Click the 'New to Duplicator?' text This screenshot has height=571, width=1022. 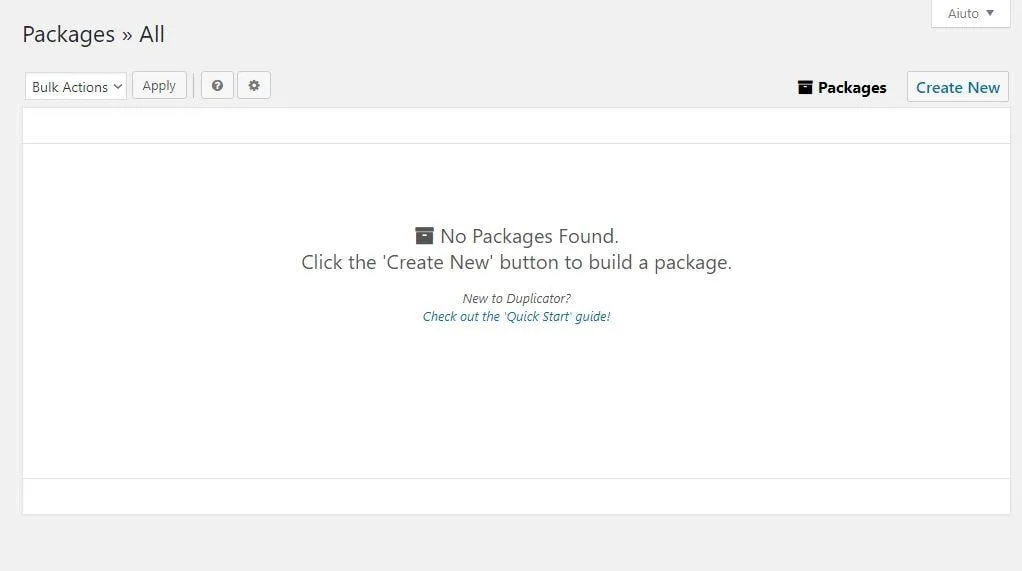[516, 298]
